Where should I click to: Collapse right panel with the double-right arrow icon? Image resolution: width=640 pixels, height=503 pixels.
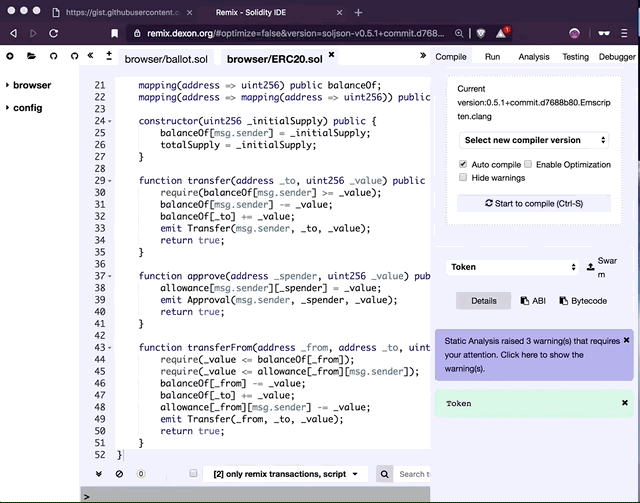pyautogui.click(x=423, y=55)
